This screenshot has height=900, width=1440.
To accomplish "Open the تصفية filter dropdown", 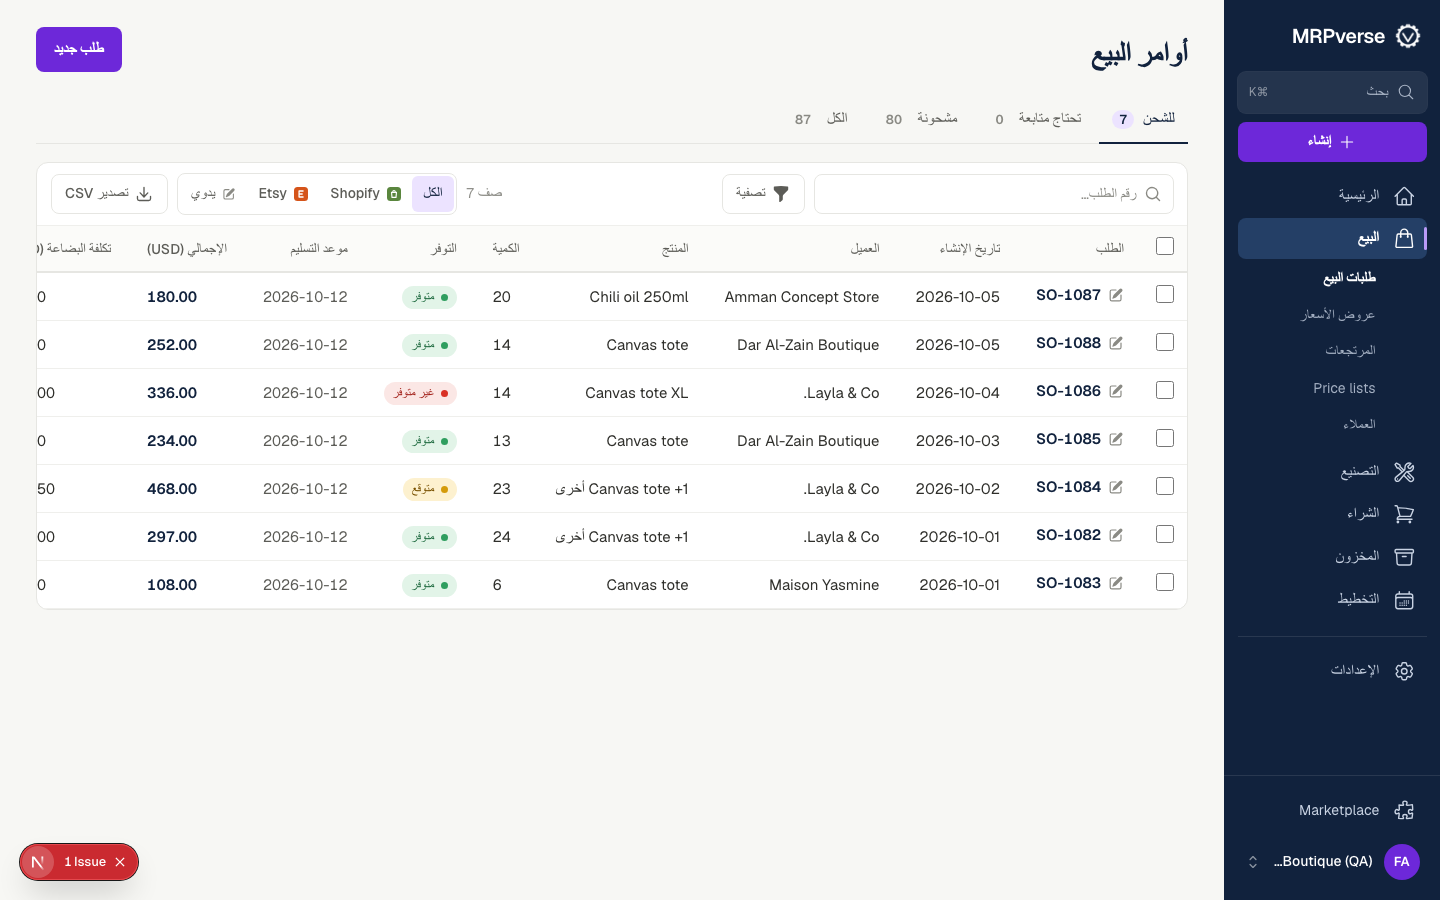I will point(763,194).
